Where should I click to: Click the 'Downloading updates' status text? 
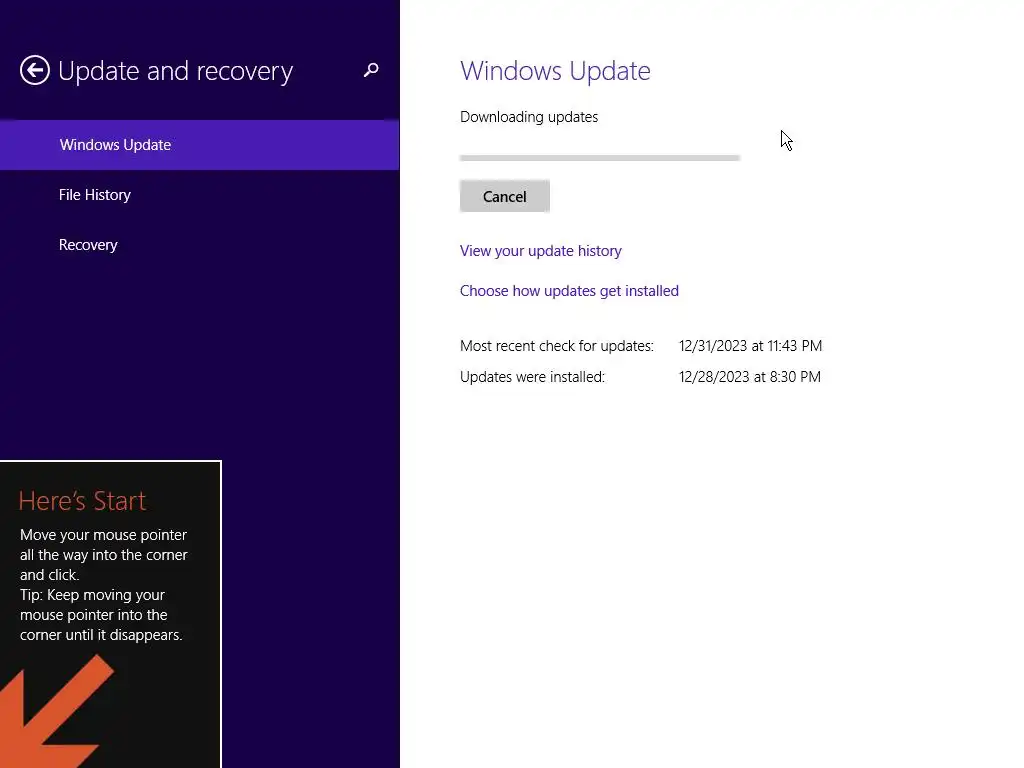coord(528,117)
